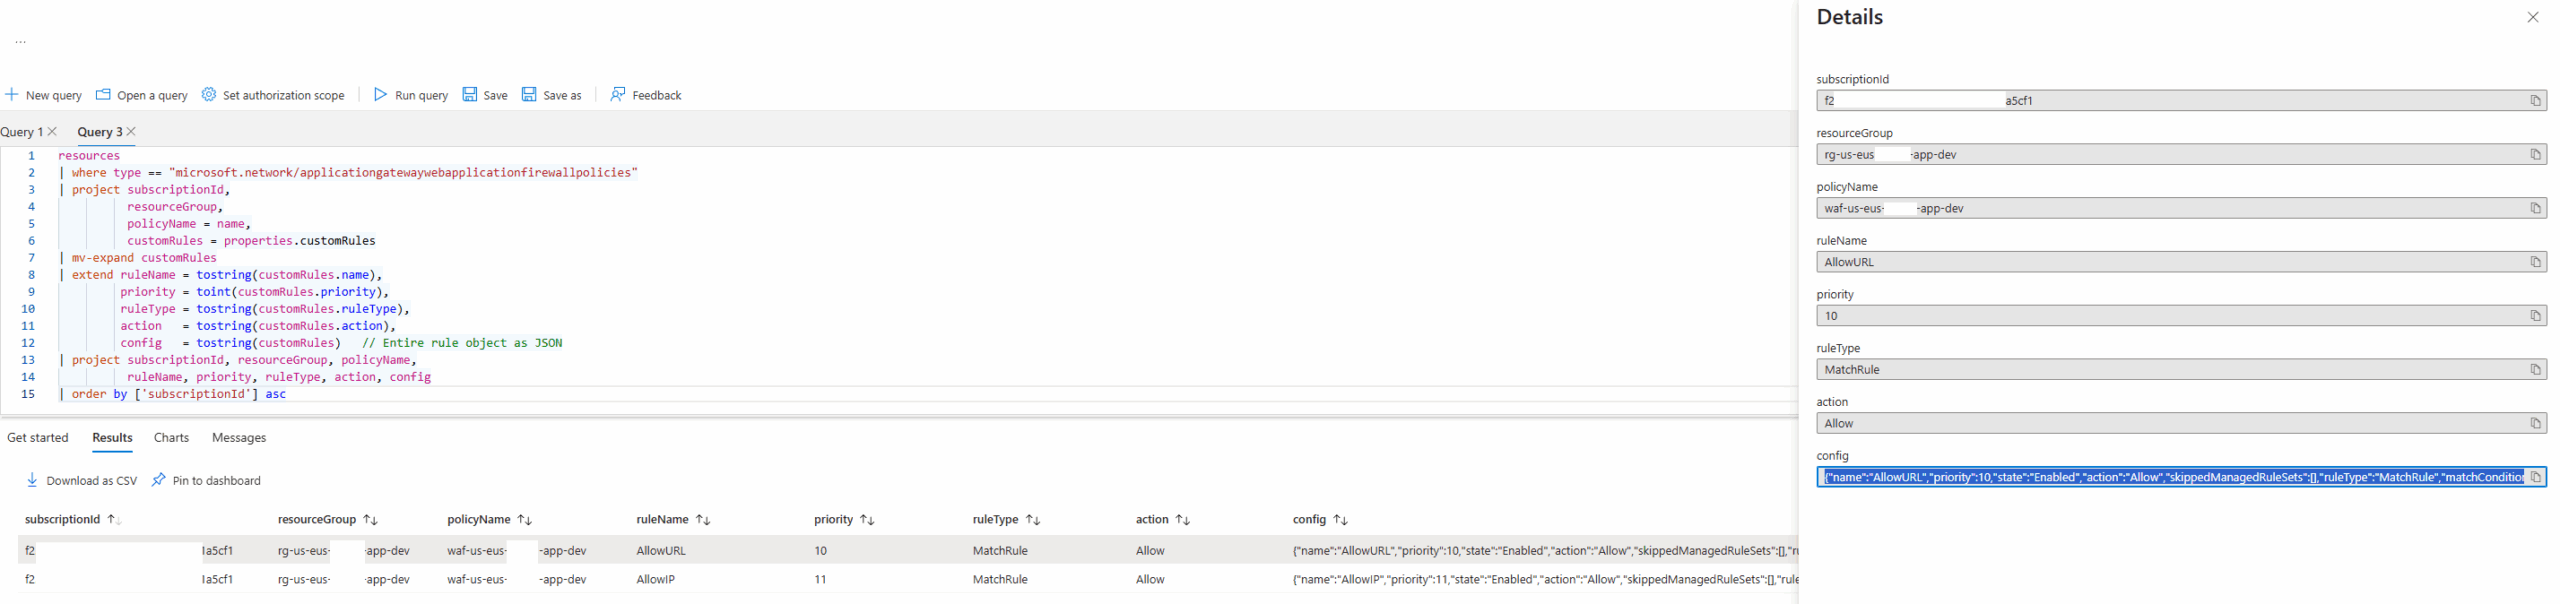Screen dimensions: 2560x604
Task: Switch to the Charts tab
Action: (x=171, y=438)
